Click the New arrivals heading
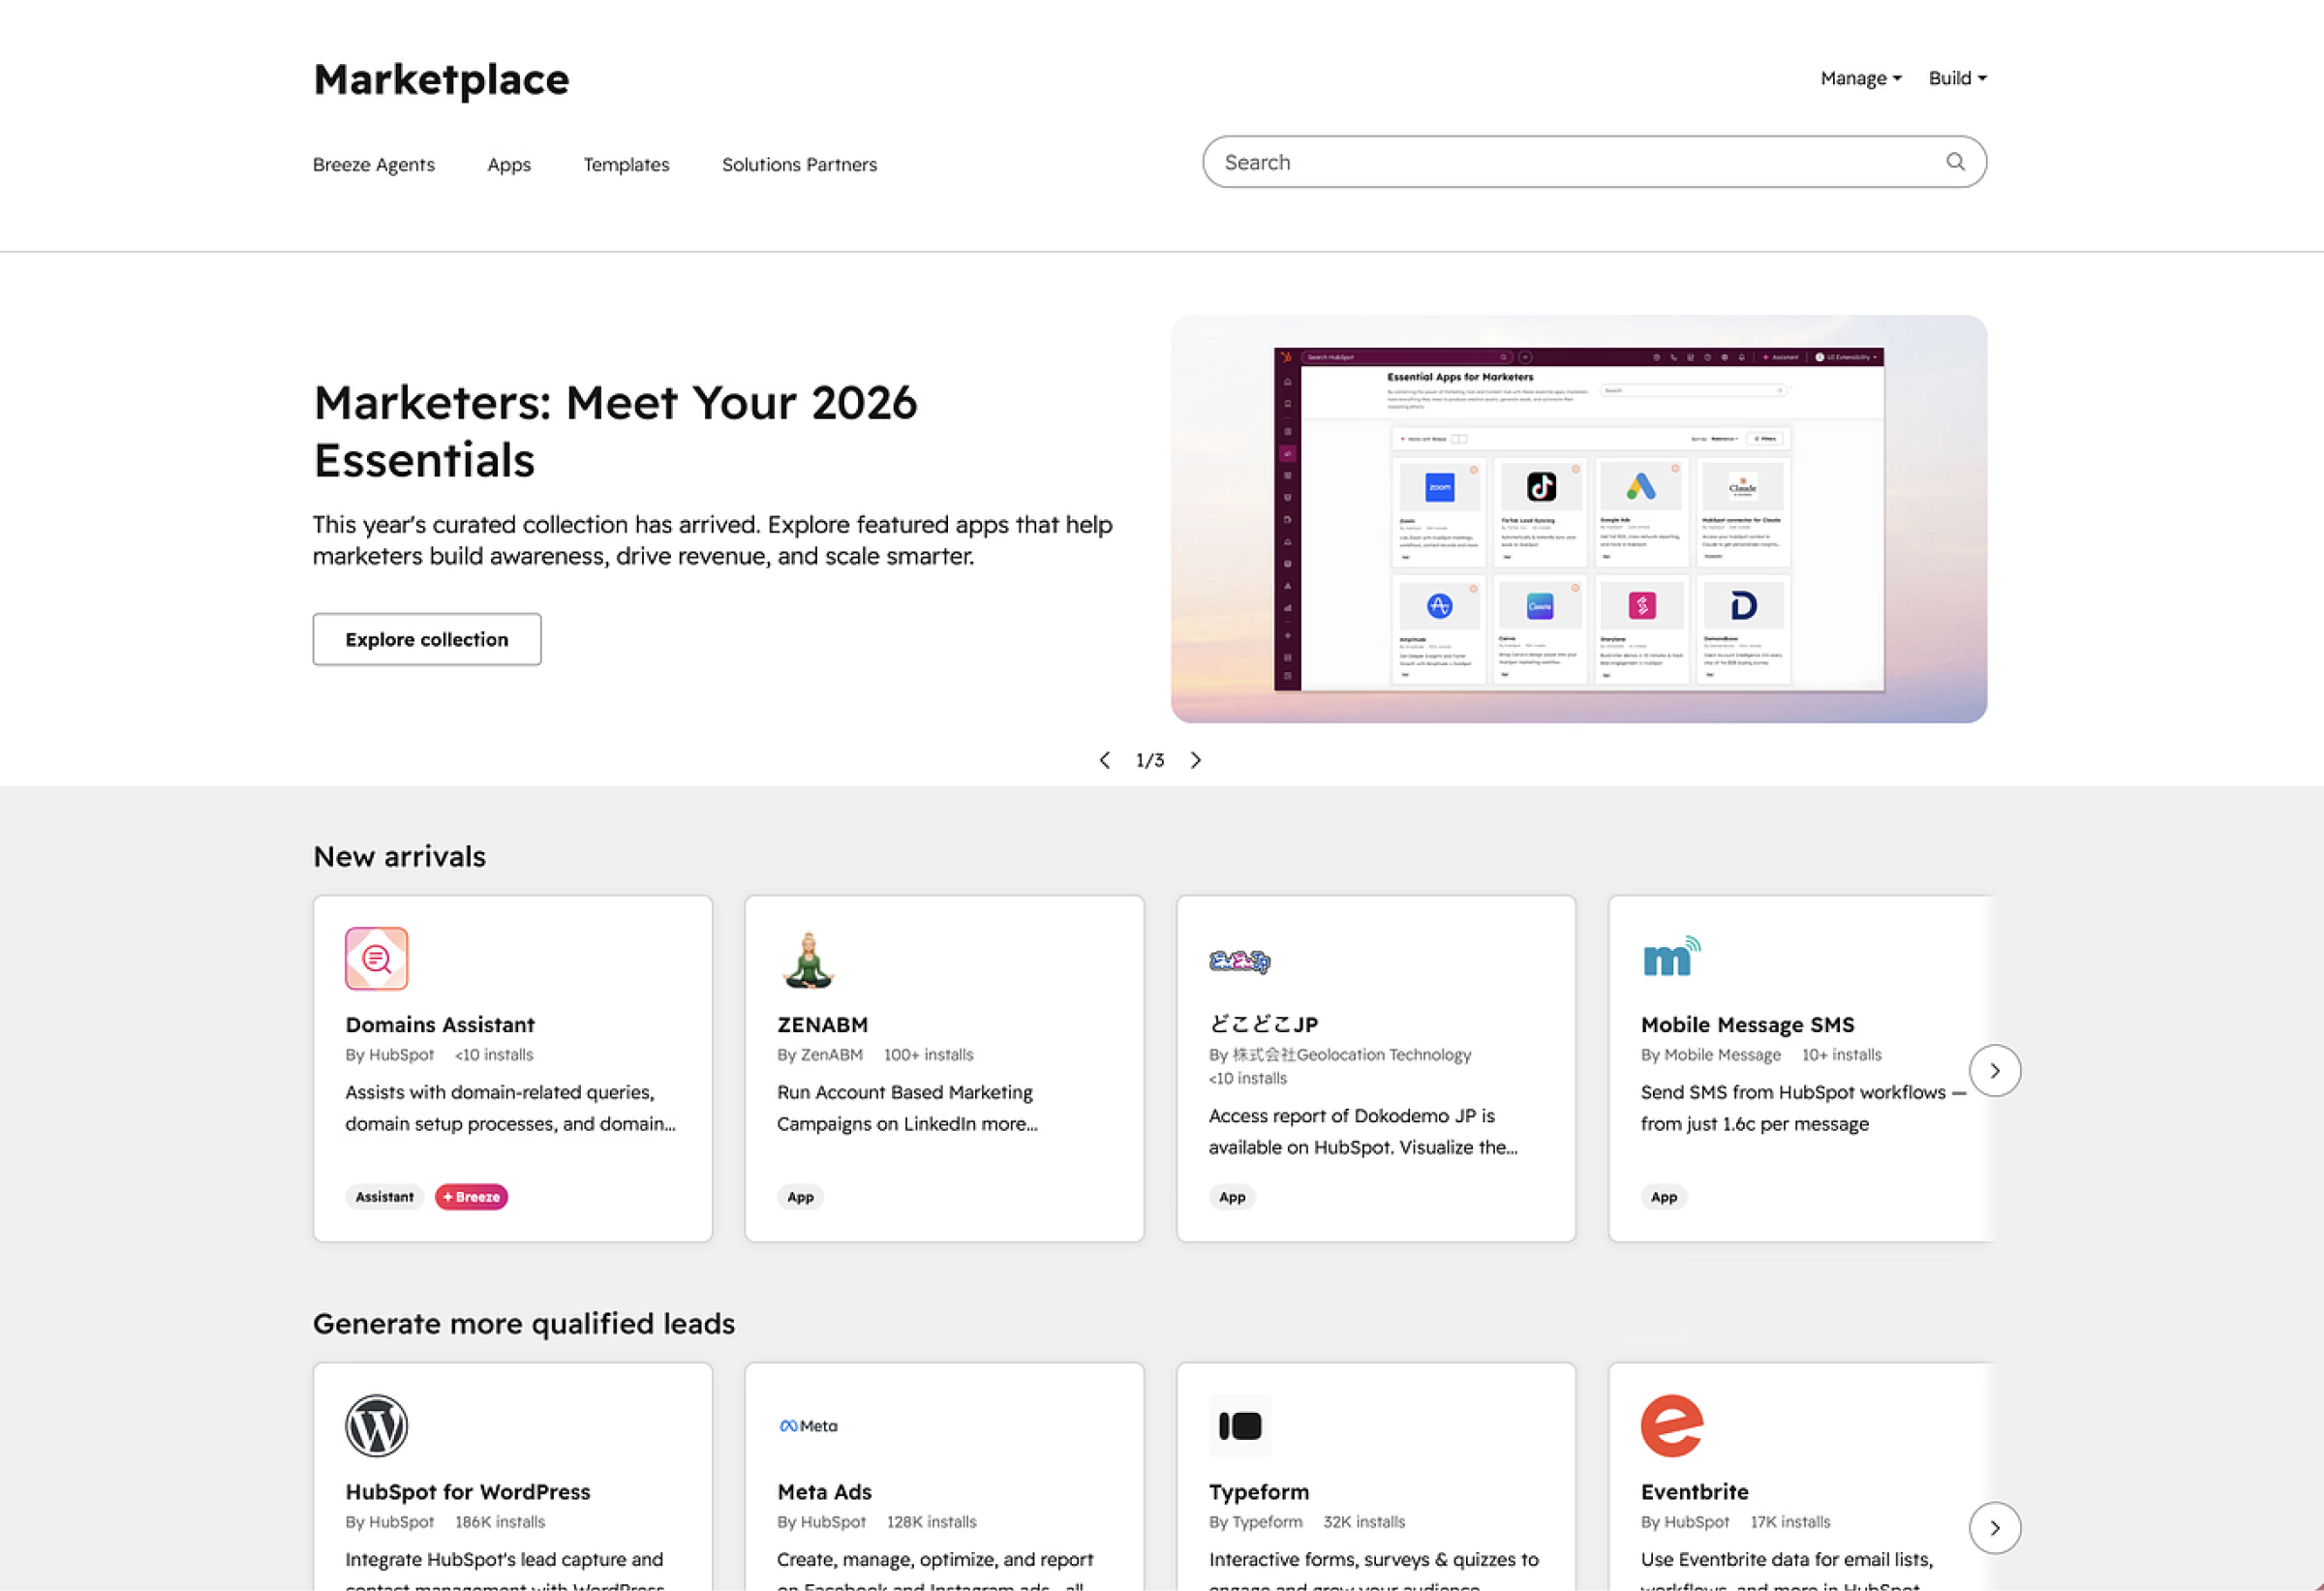 click(x=399, y=856)
